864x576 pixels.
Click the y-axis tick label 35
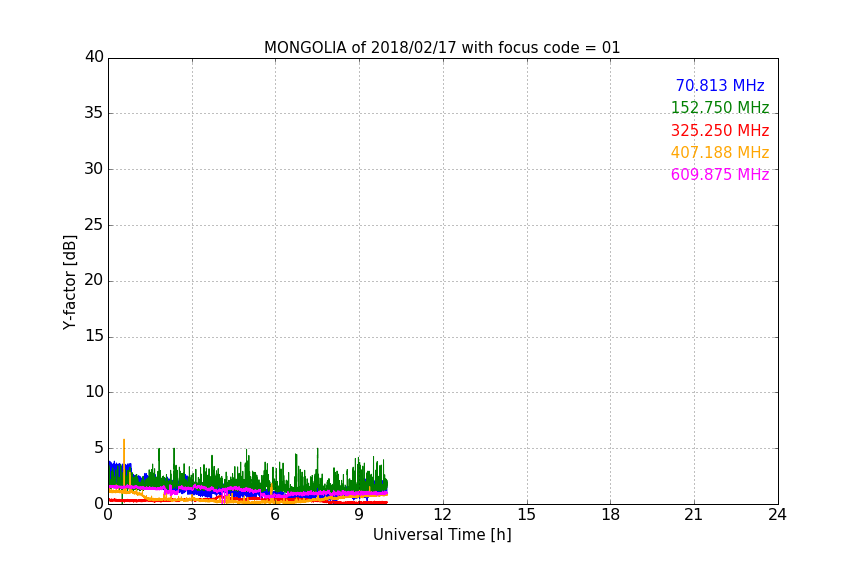tap(94, 113)
